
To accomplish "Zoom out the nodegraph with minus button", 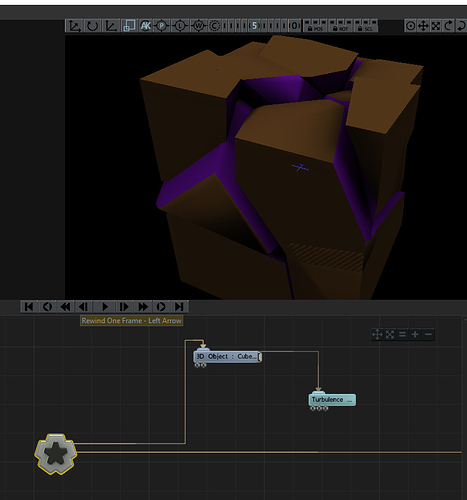I will pos(428,334).
